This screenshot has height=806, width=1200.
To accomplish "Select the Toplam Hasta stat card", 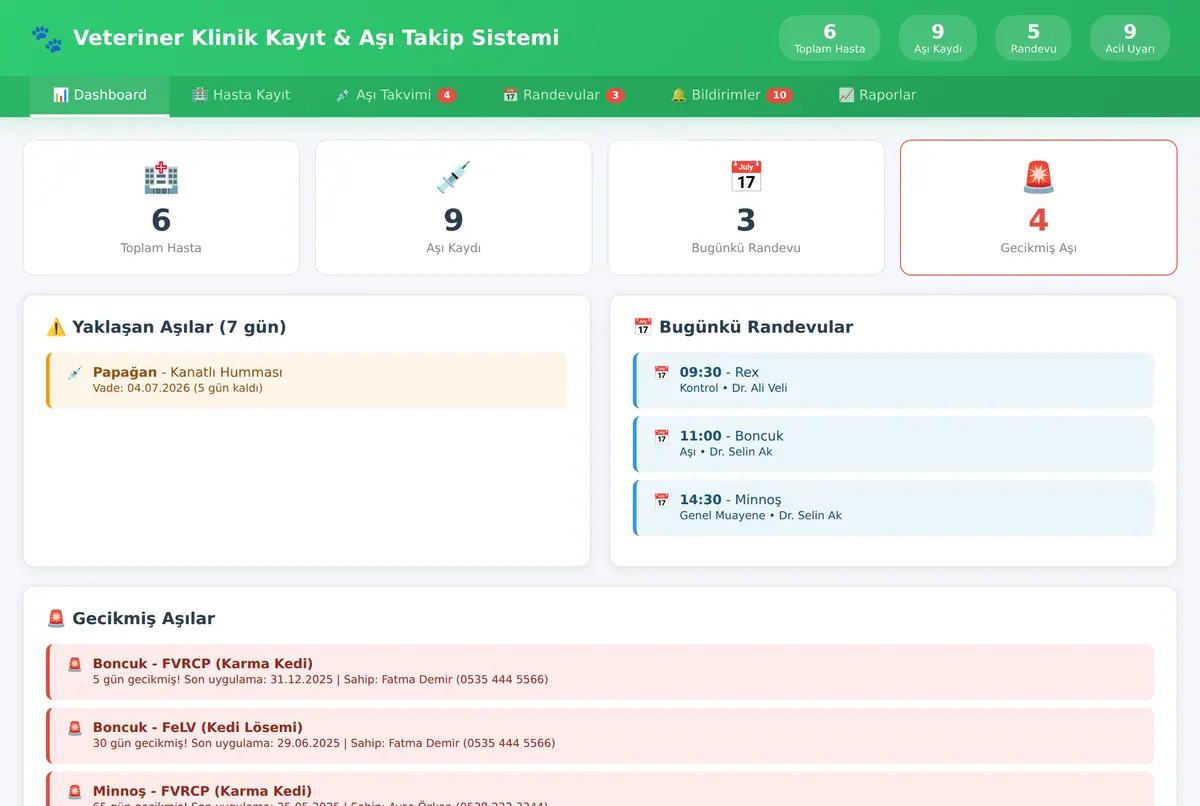I will pos(161,207).
